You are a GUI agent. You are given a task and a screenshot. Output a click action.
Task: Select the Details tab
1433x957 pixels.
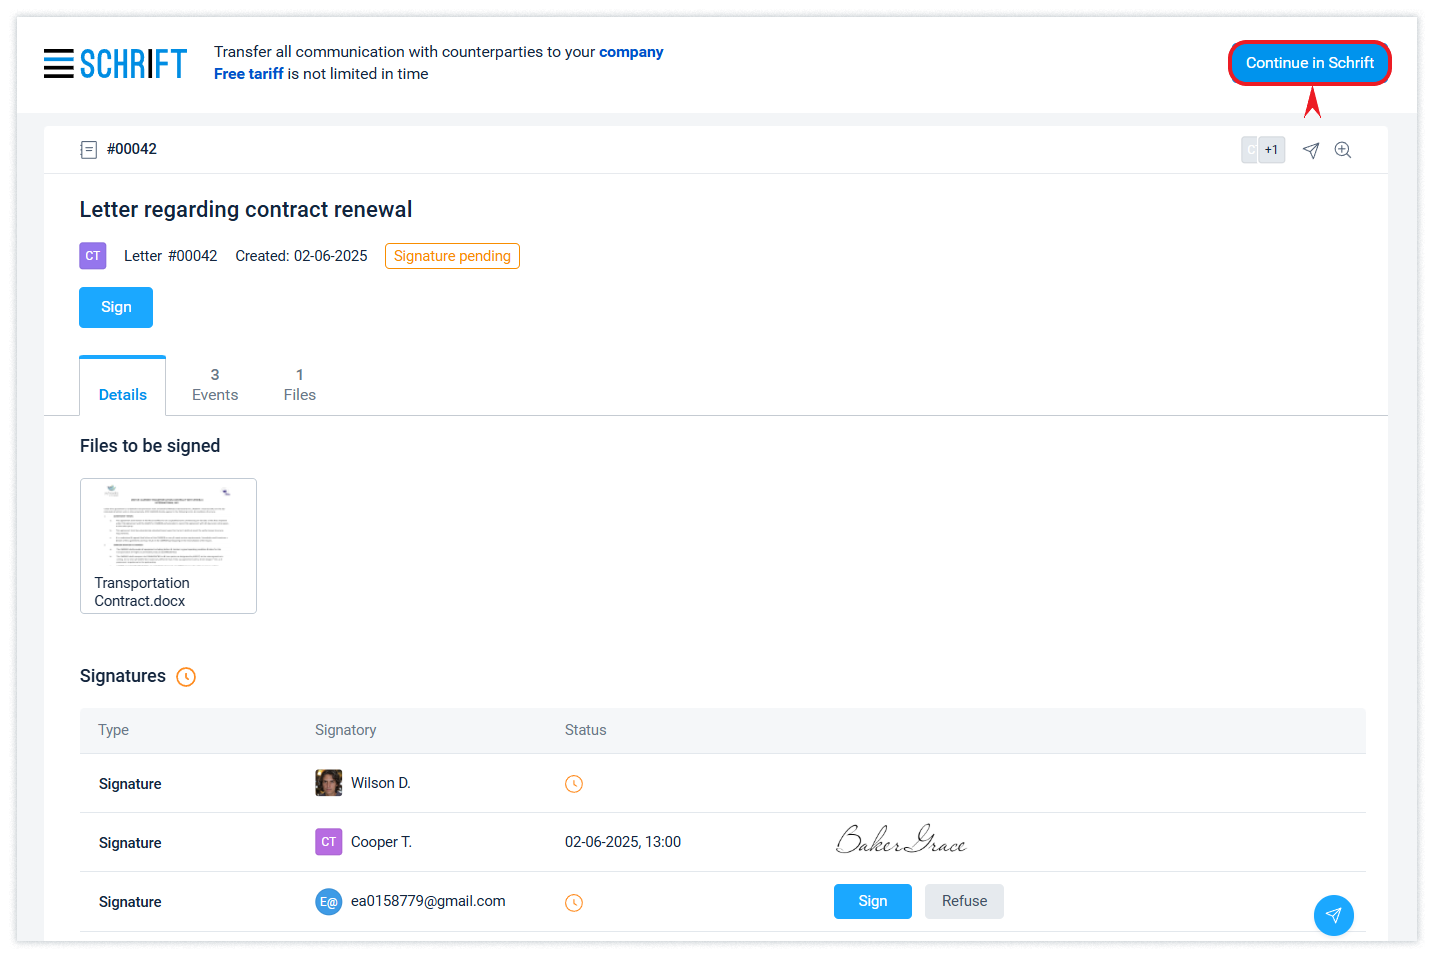pos(123,394)
